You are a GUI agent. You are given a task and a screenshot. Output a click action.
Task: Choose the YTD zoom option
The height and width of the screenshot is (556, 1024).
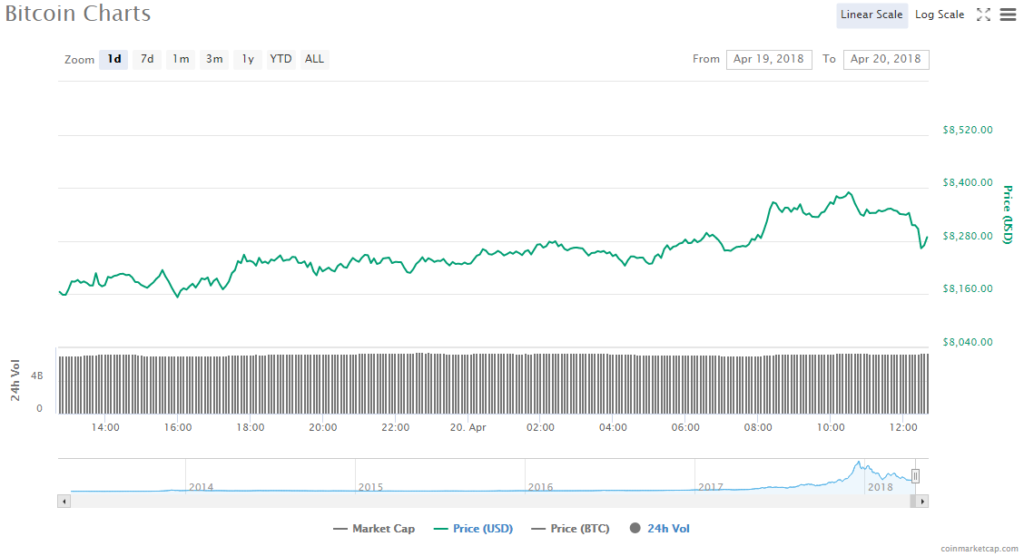(281, 59)
